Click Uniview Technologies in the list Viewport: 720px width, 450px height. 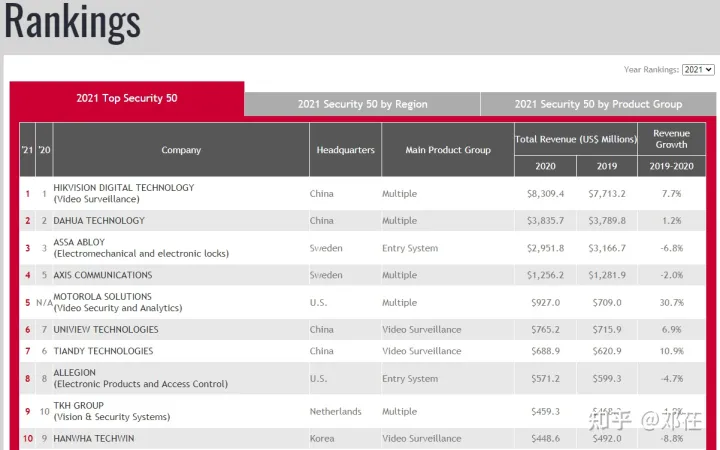[x=105, y=330]
